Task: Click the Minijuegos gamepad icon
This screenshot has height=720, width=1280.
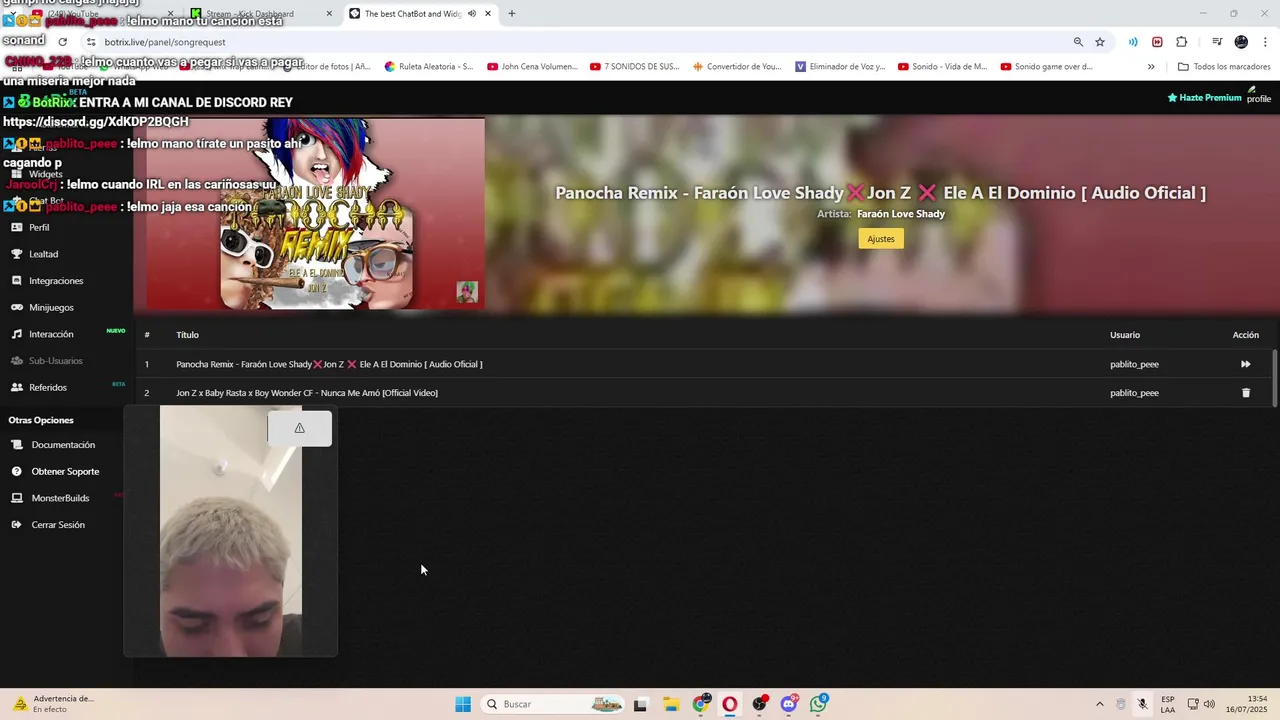Action: coord(17,308)
